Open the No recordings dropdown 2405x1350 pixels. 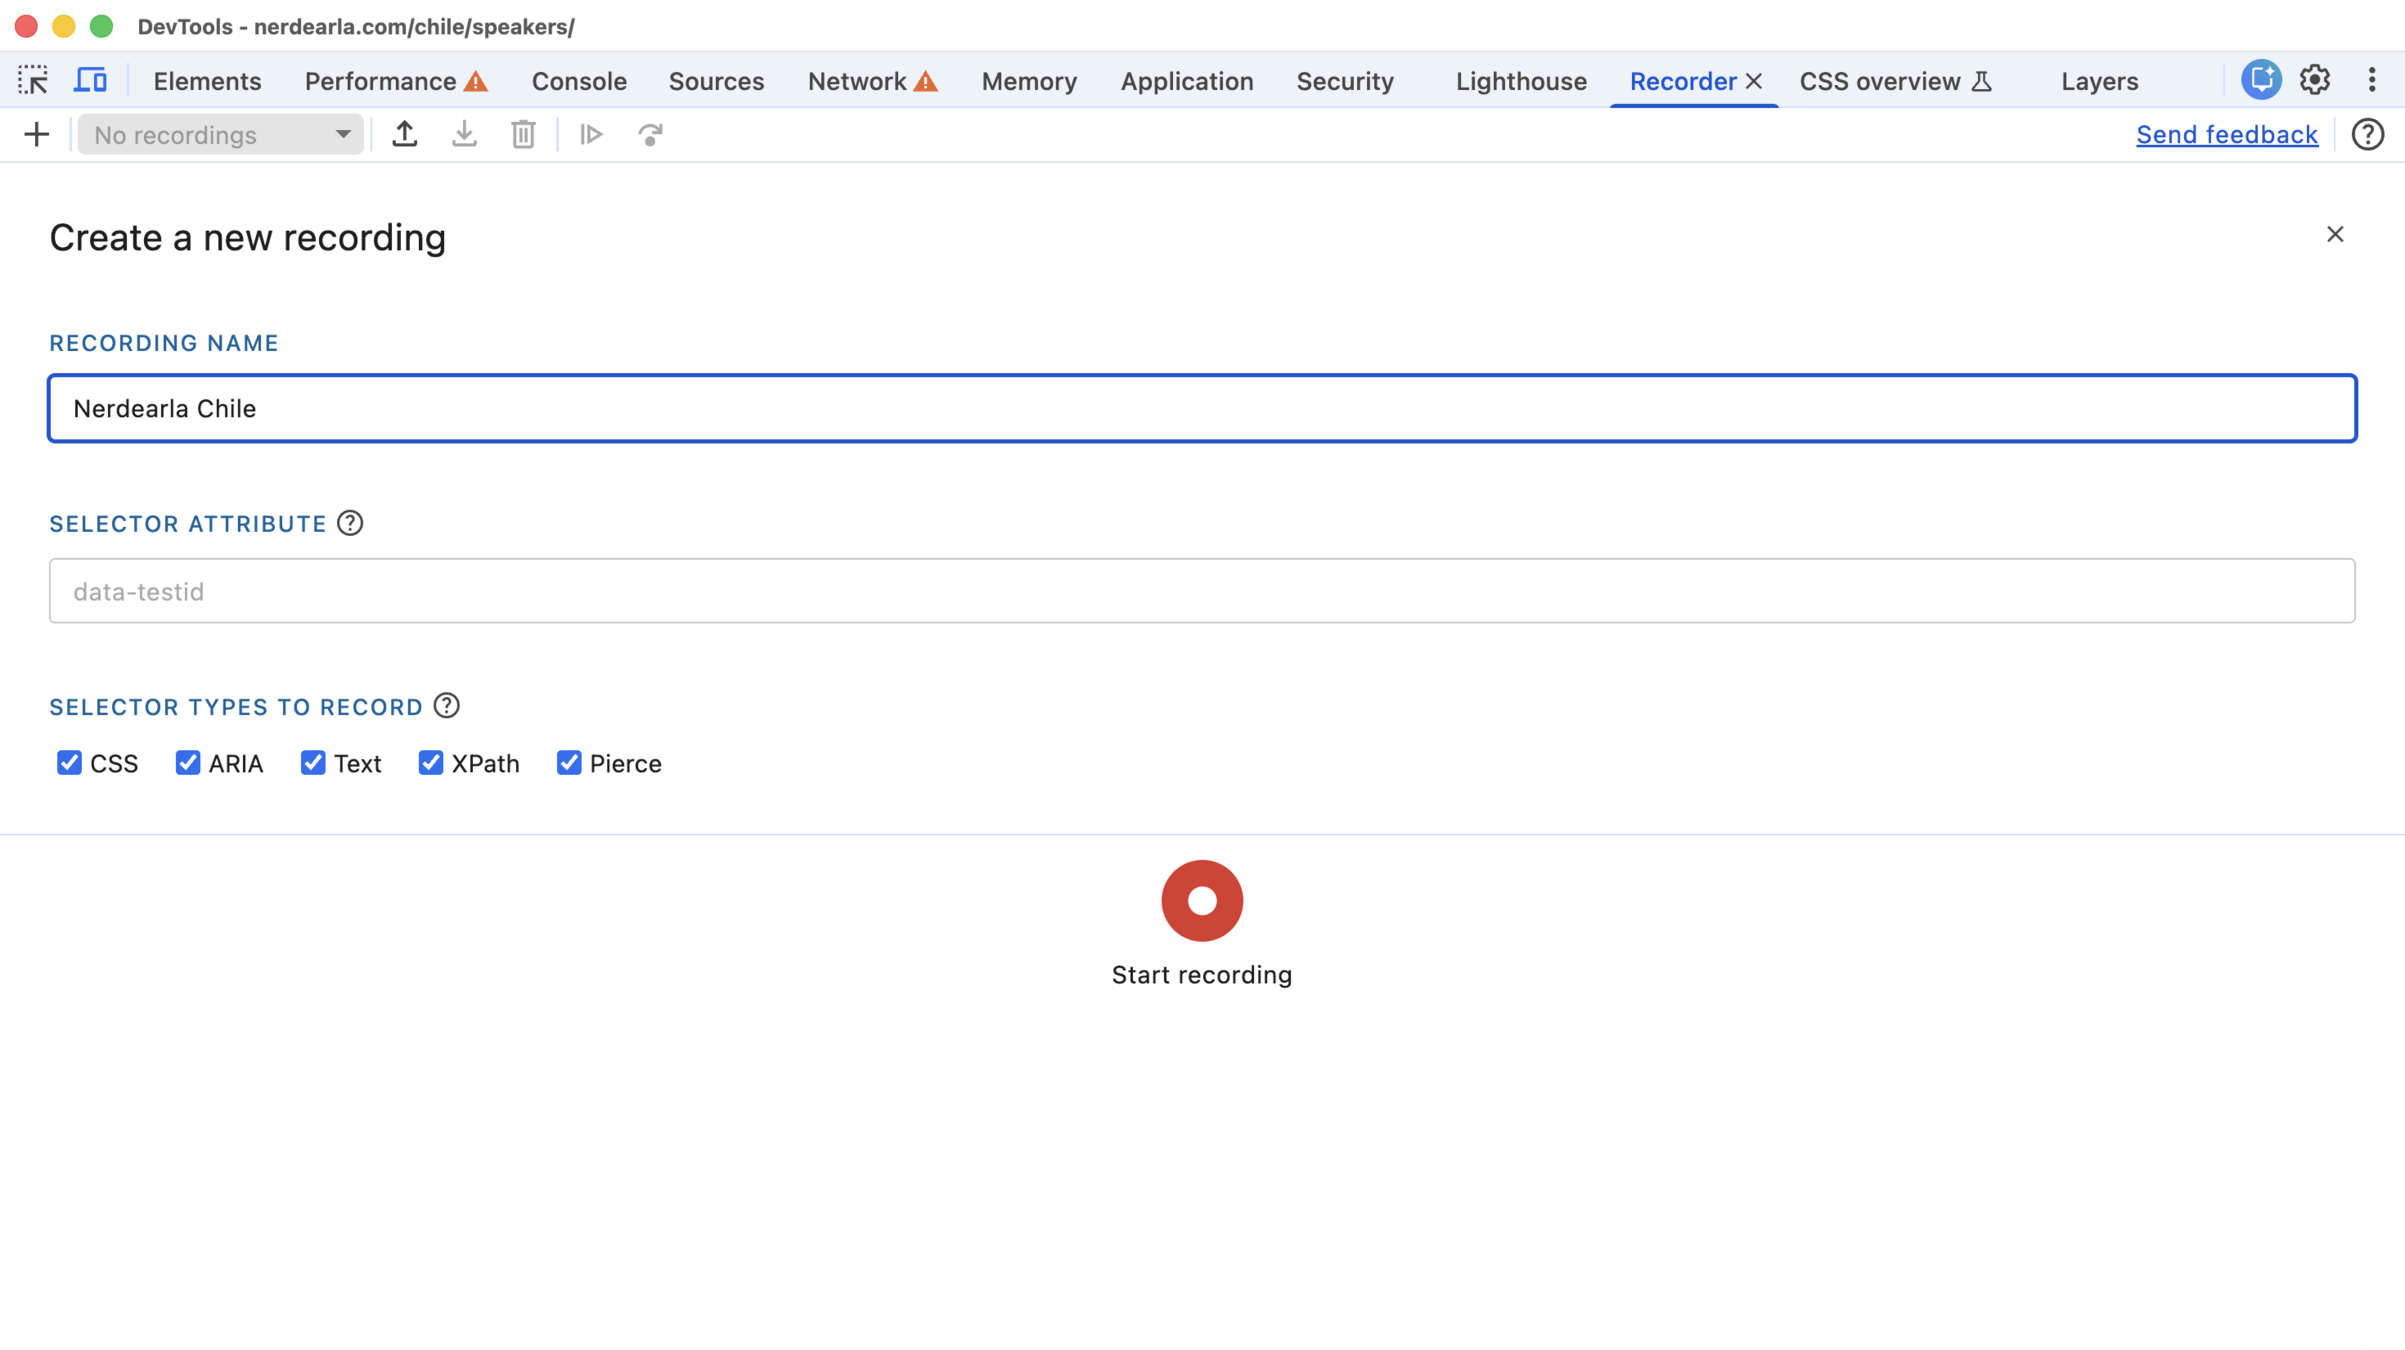[x=221, y=134]
